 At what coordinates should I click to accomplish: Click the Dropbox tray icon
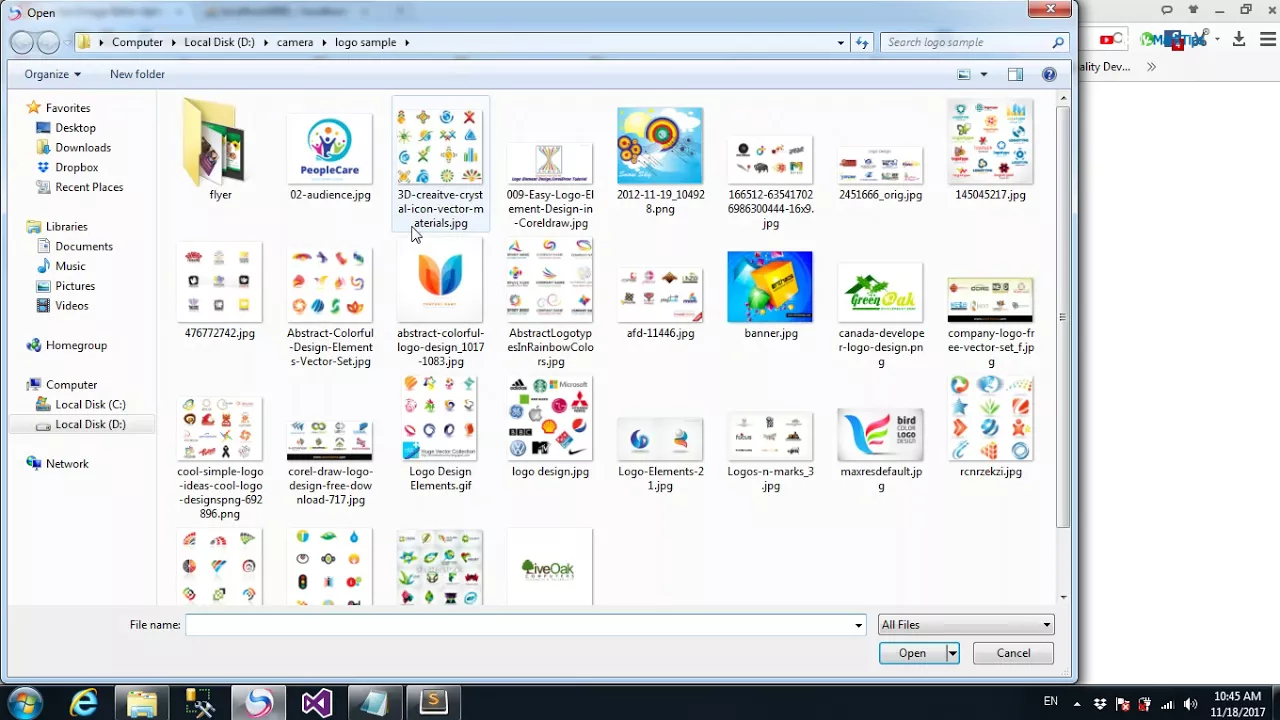[x=1100, y=703]
